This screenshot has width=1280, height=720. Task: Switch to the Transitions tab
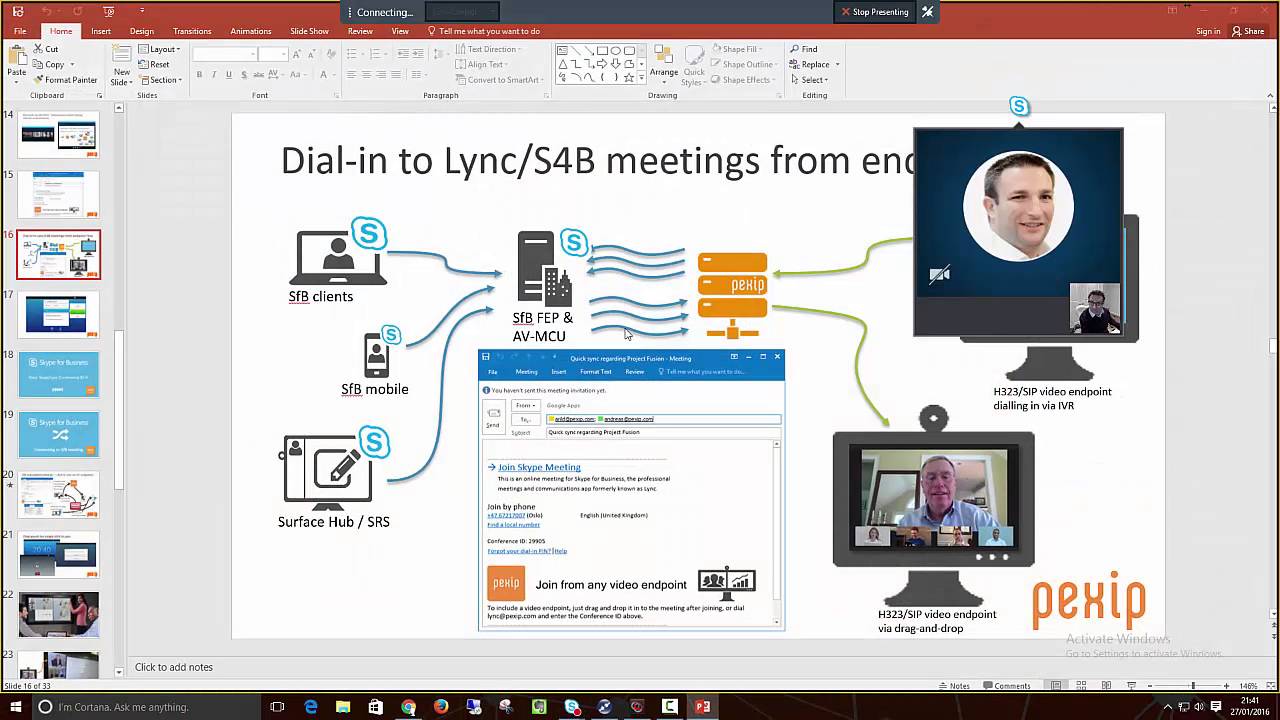(192, 31)
